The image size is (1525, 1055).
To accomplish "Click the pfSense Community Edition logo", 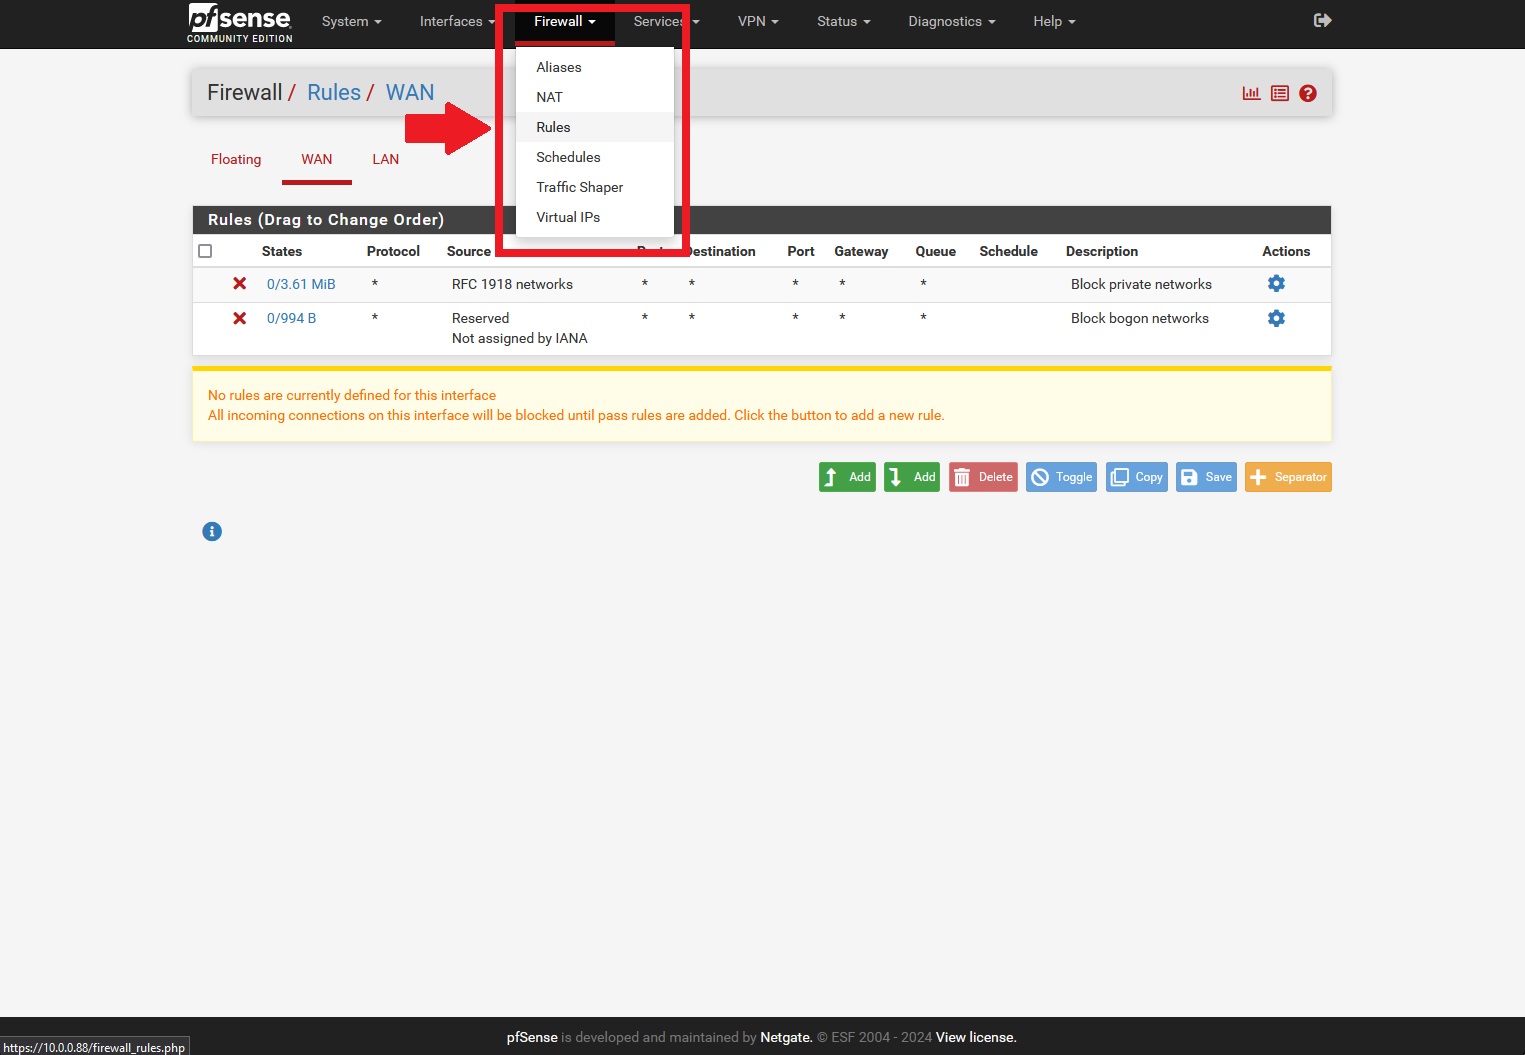I will (240, 23).
